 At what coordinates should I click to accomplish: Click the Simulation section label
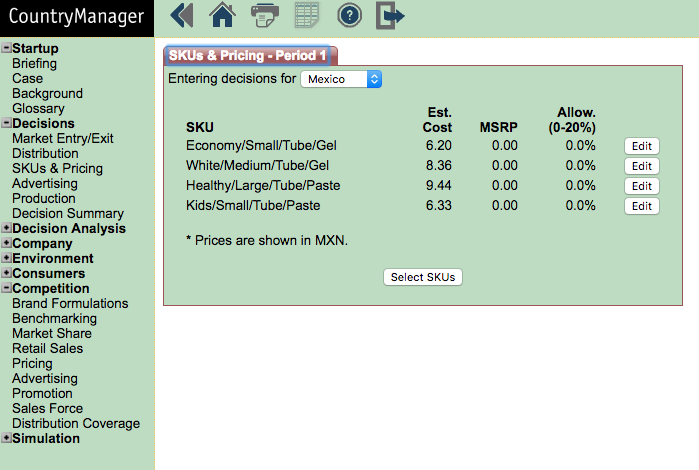tap(46, 438)
